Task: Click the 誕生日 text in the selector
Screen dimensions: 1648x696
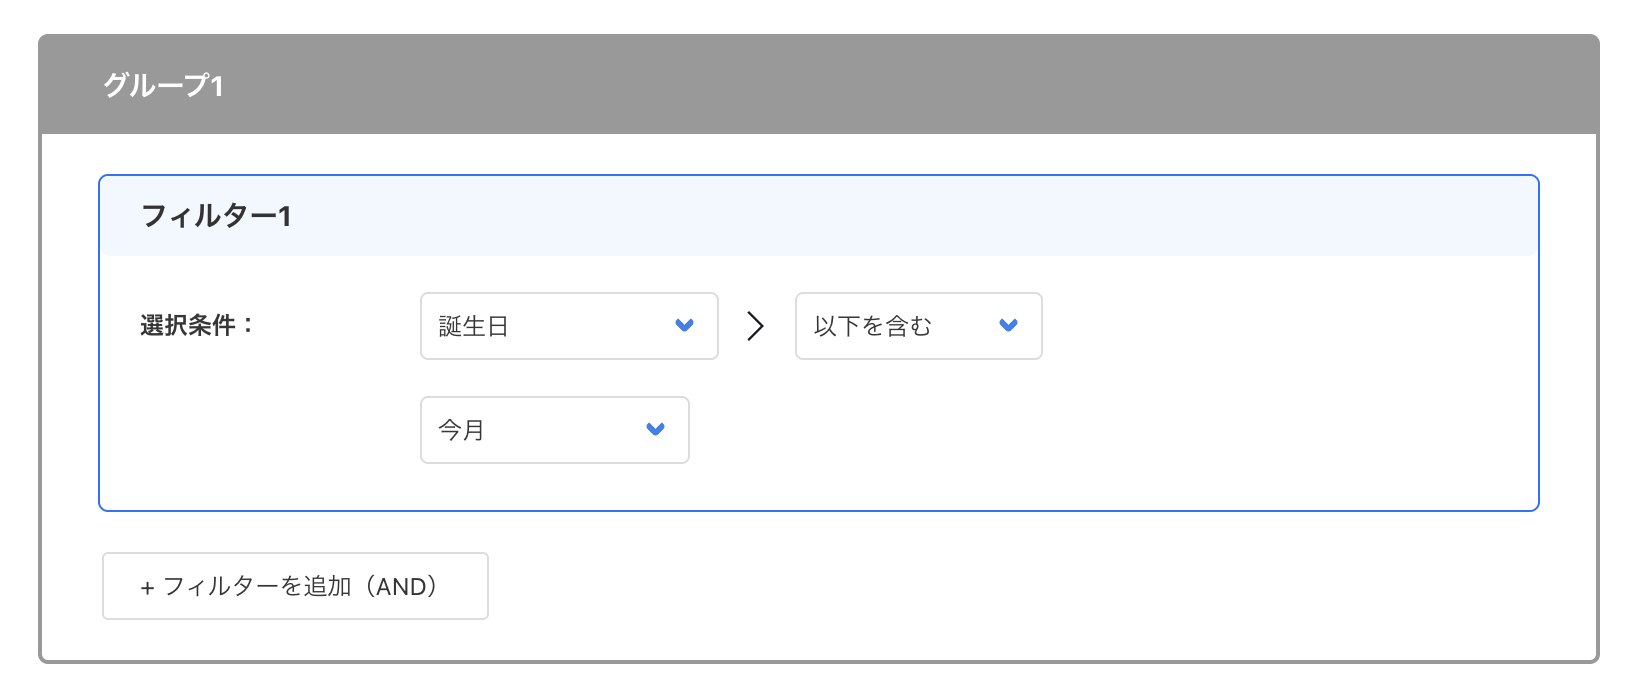Action: point(473,326)
